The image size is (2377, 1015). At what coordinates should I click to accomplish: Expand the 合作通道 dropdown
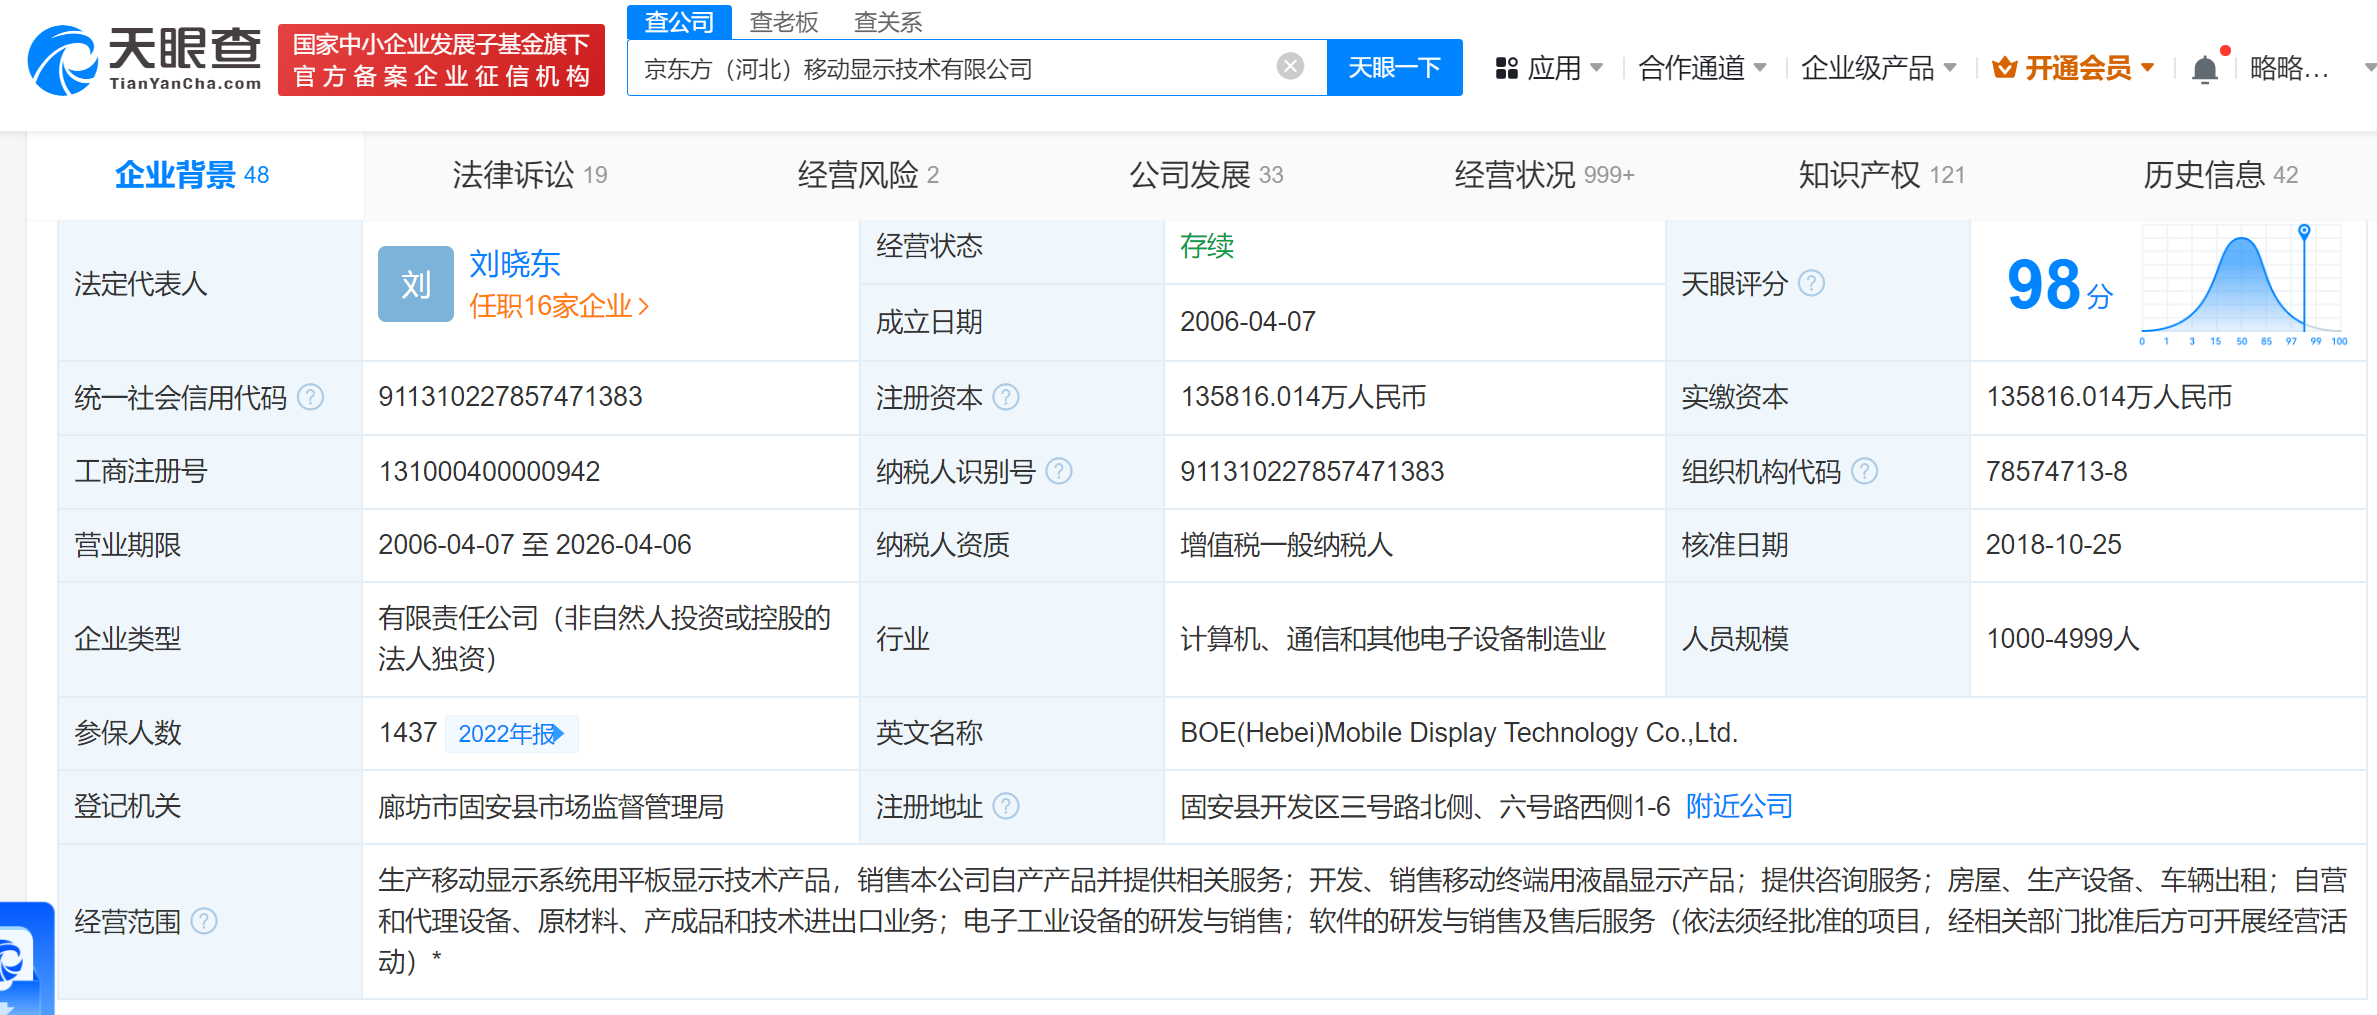click(x=1760, y=68)
